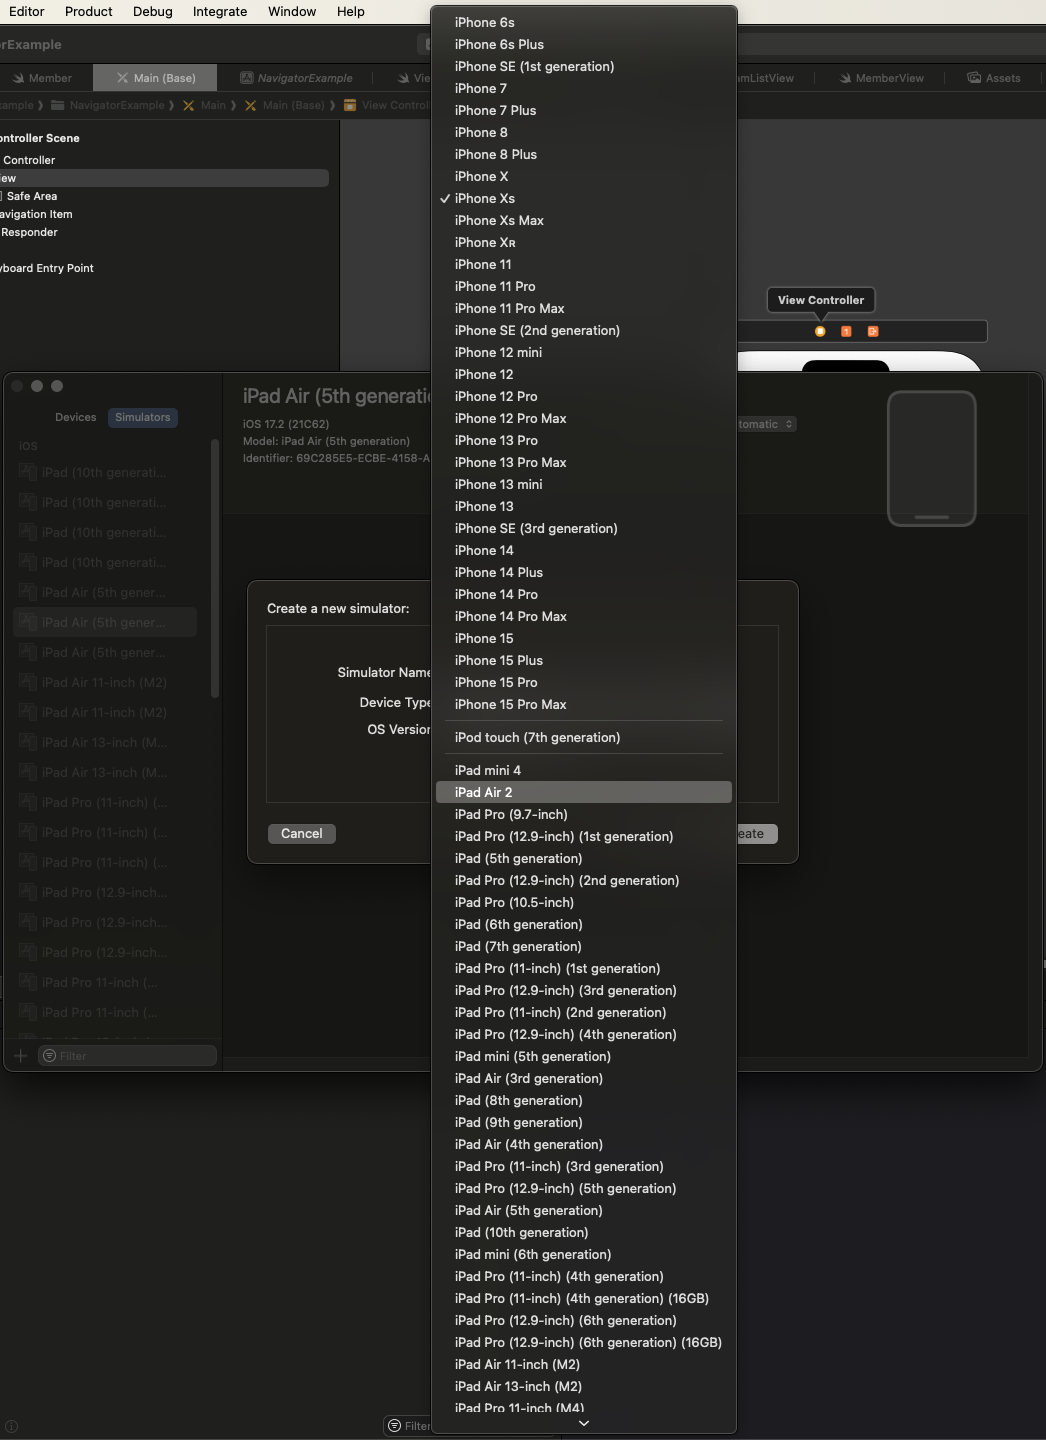Click the scroll-down arrow at menu bottom
Screen dimensions: 1046x1440
click(584, 1423)
